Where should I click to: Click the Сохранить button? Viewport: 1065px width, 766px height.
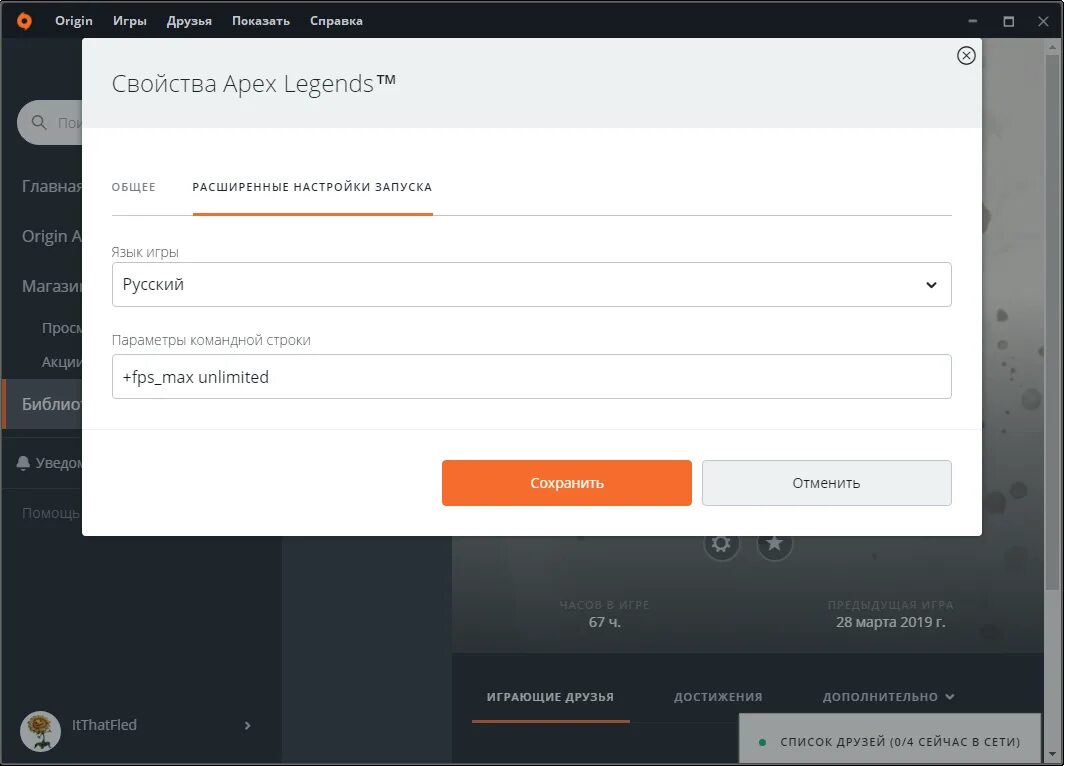(x=566, y=482)
